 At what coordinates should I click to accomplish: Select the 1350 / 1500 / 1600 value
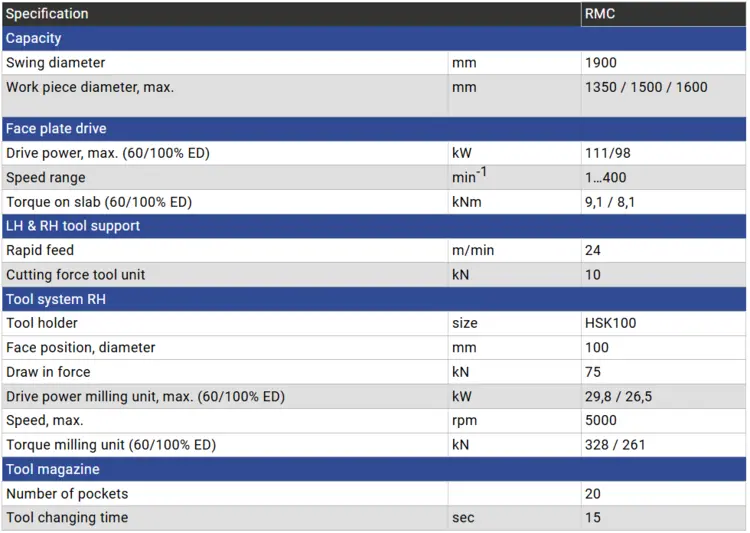(x=646, y=87)
